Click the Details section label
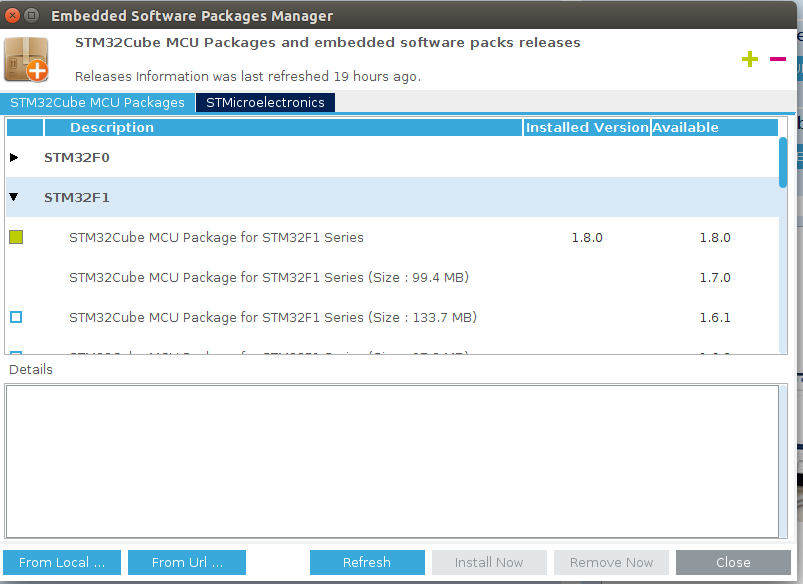 click(31, 369)
